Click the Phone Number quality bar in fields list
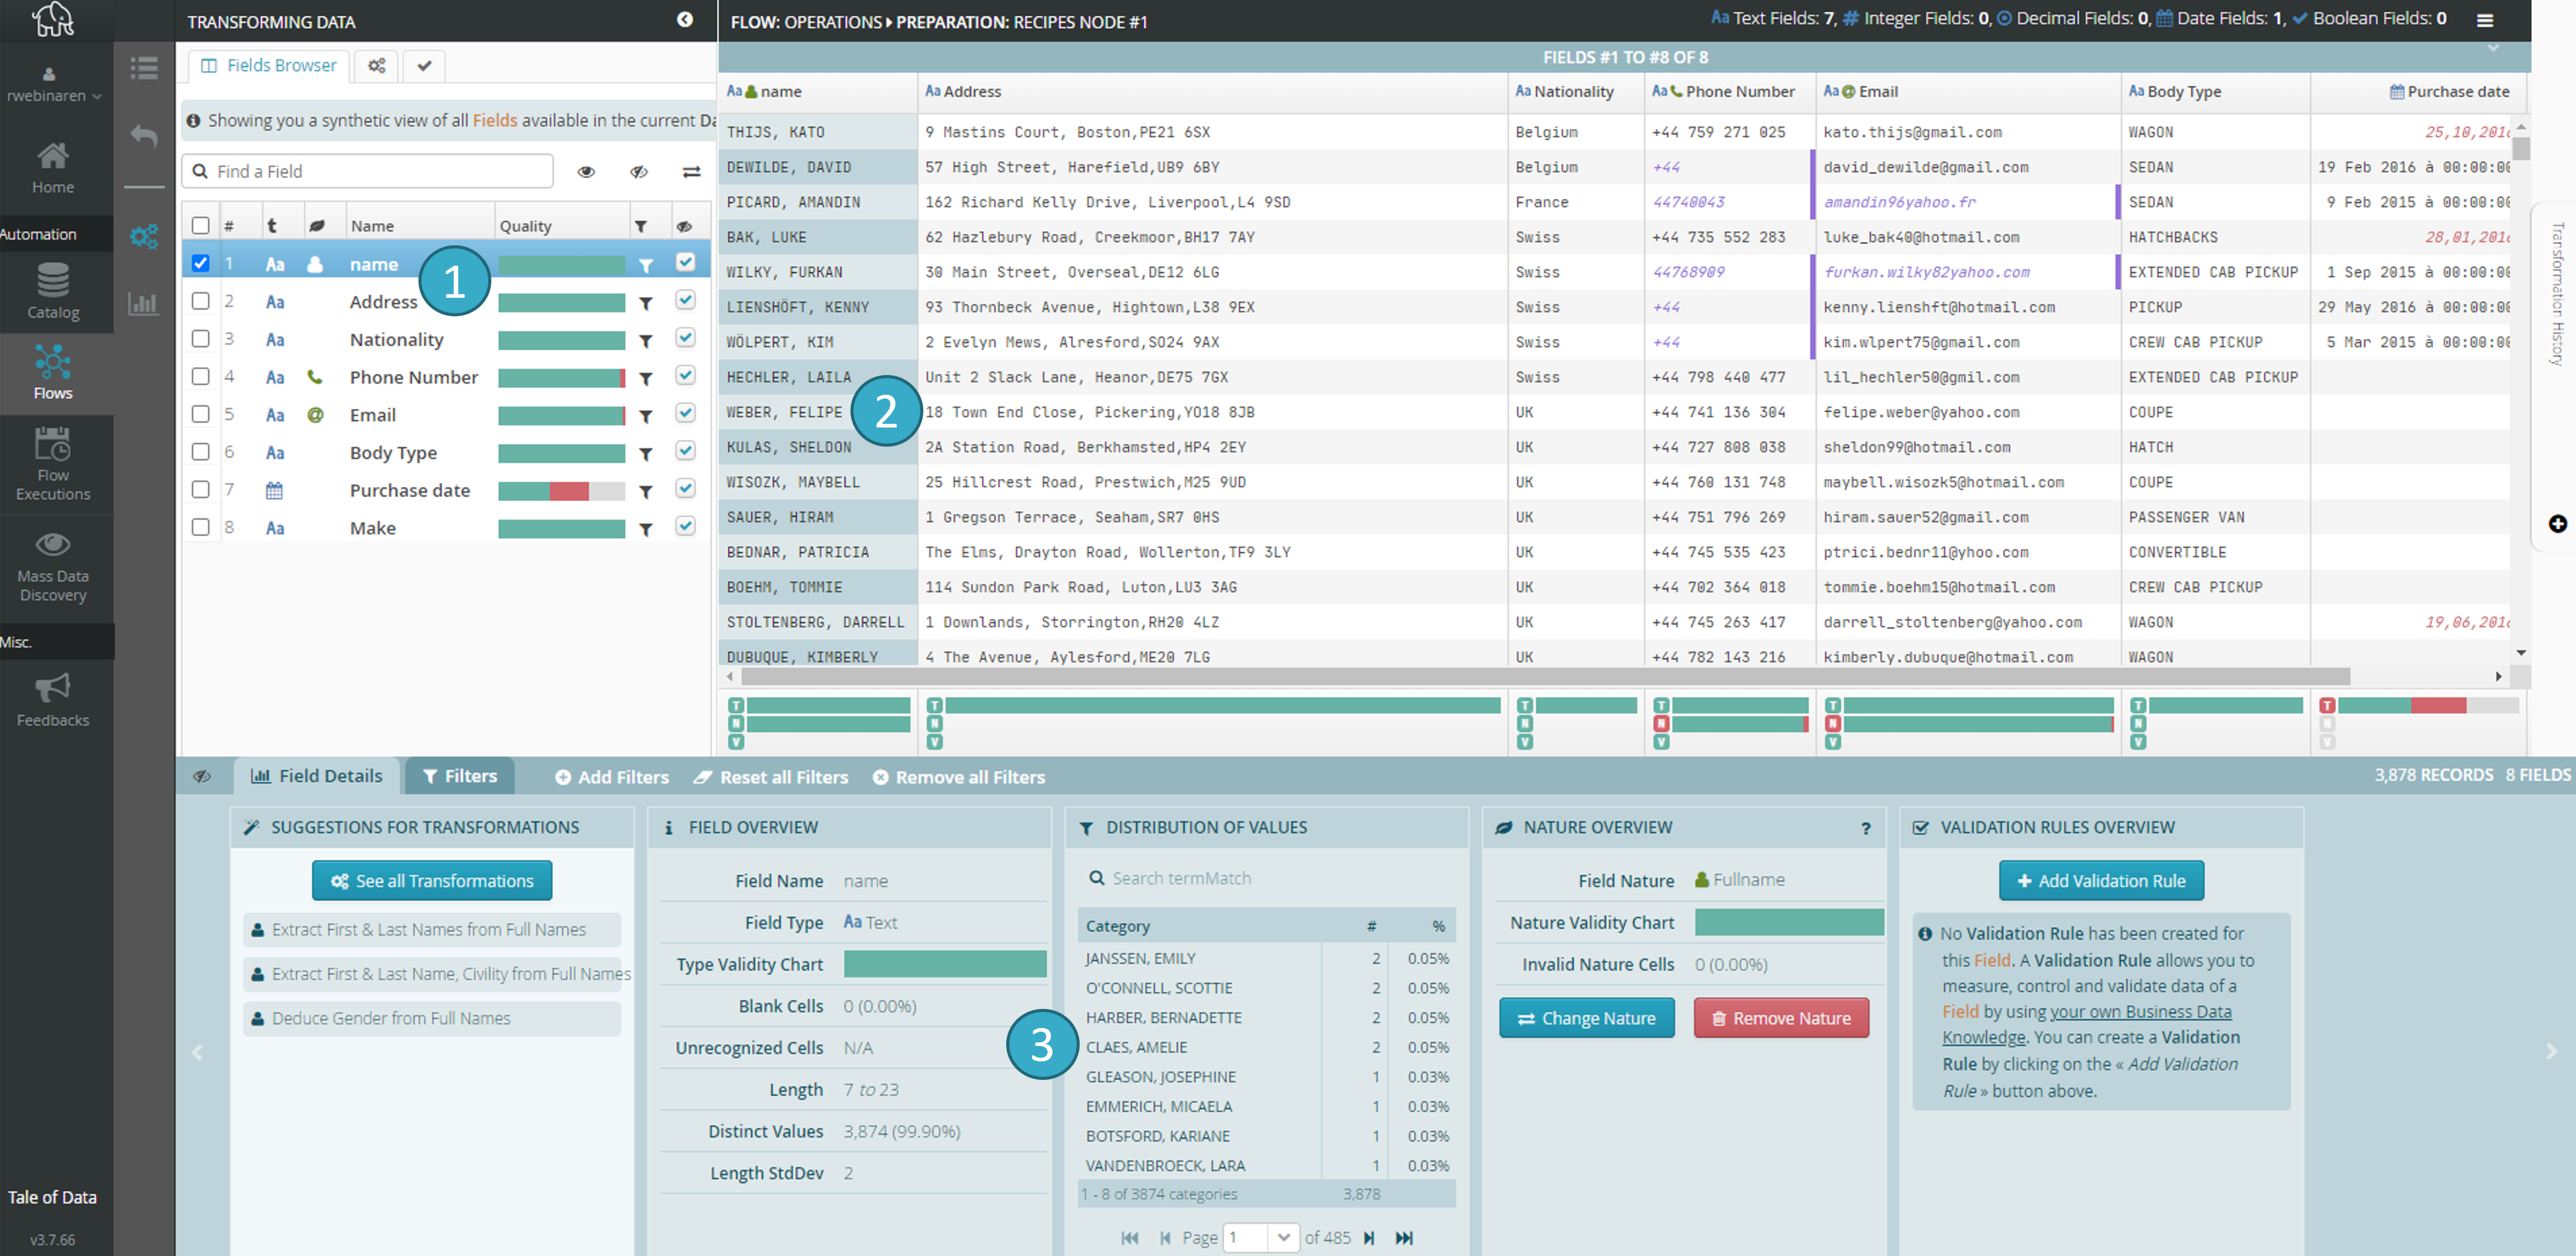This screenshot has width=2576, height=1256. 561,379
